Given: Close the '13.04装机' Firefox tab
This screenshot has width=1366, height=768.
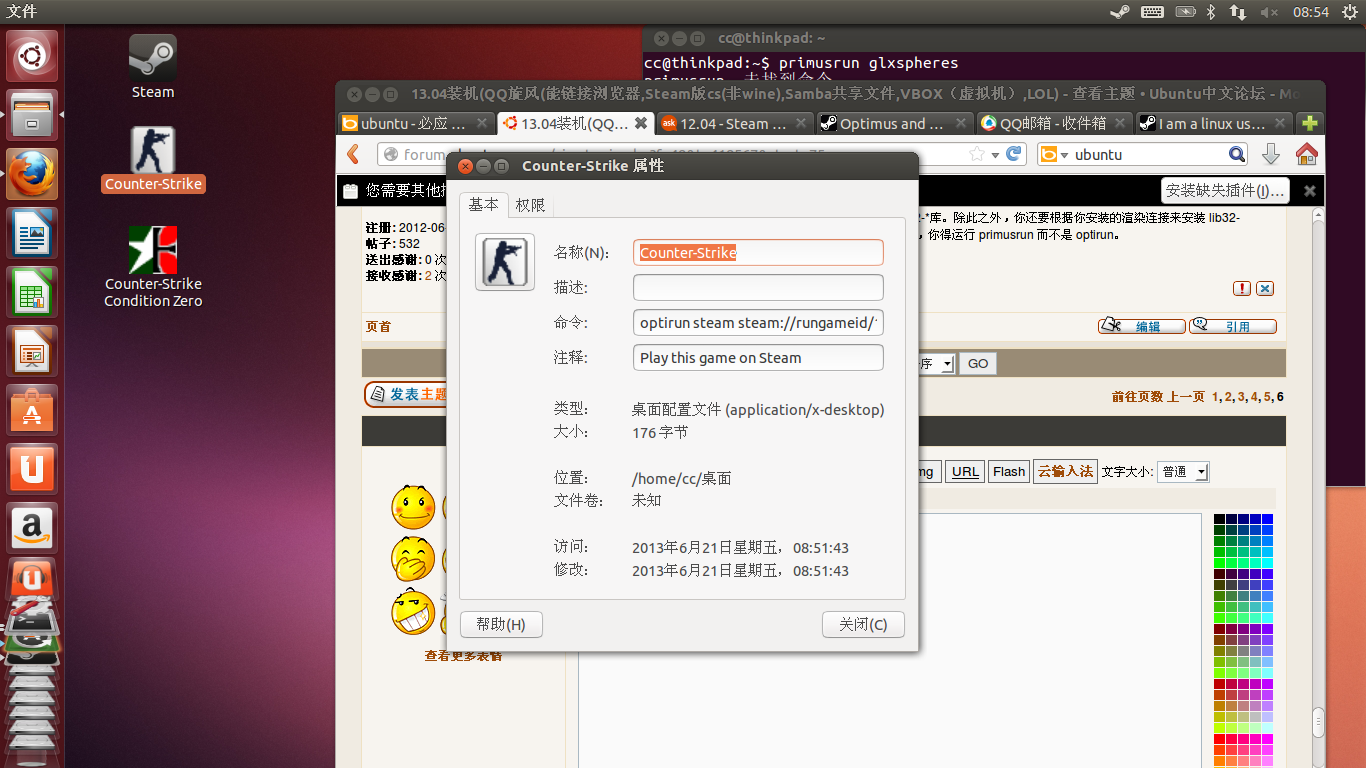Looking at the screenshot, I should pos(641,124).
